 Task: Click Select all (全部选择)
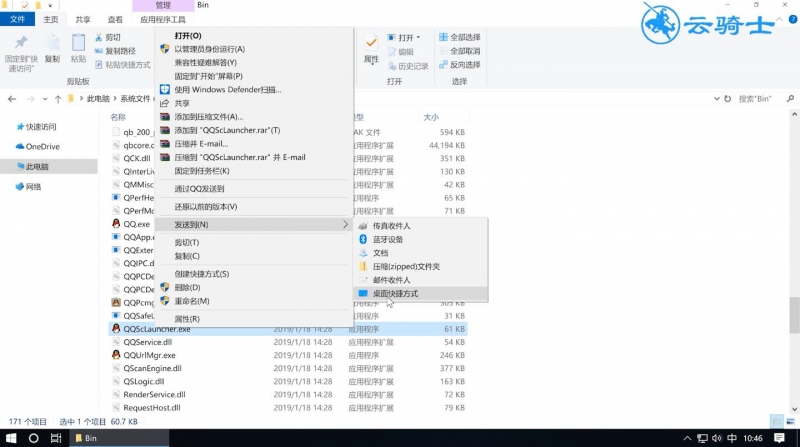pos(460,37)
